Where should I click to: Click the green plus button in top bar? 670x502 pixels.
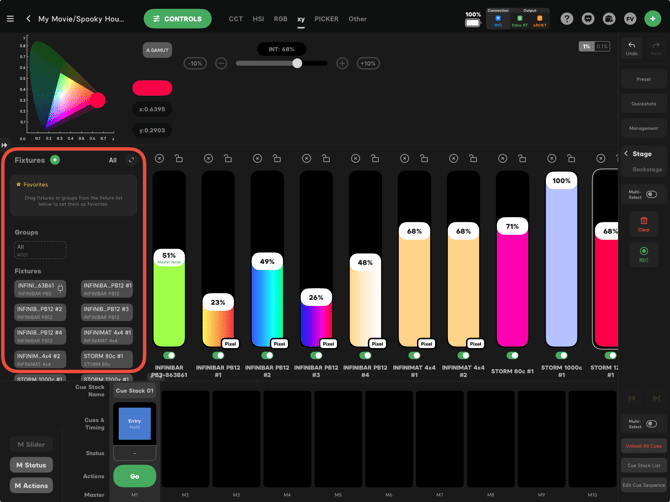pos(652,19)
